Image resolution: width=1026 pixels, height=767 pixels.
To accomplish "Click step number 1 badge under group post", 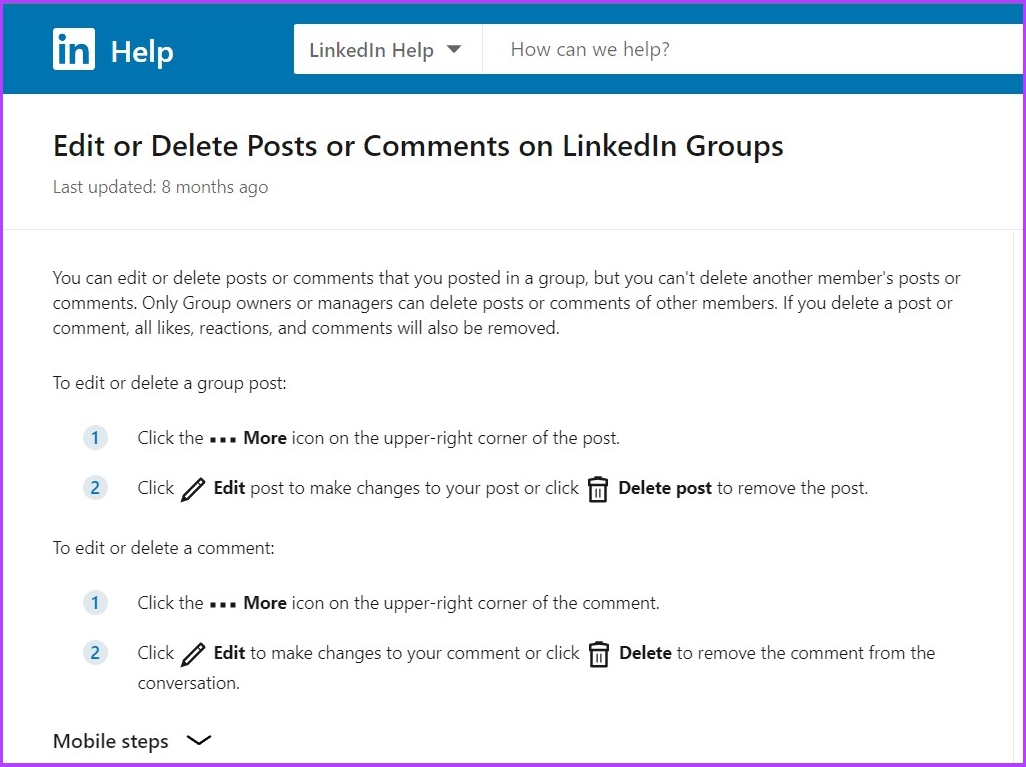I will [96, 438].
